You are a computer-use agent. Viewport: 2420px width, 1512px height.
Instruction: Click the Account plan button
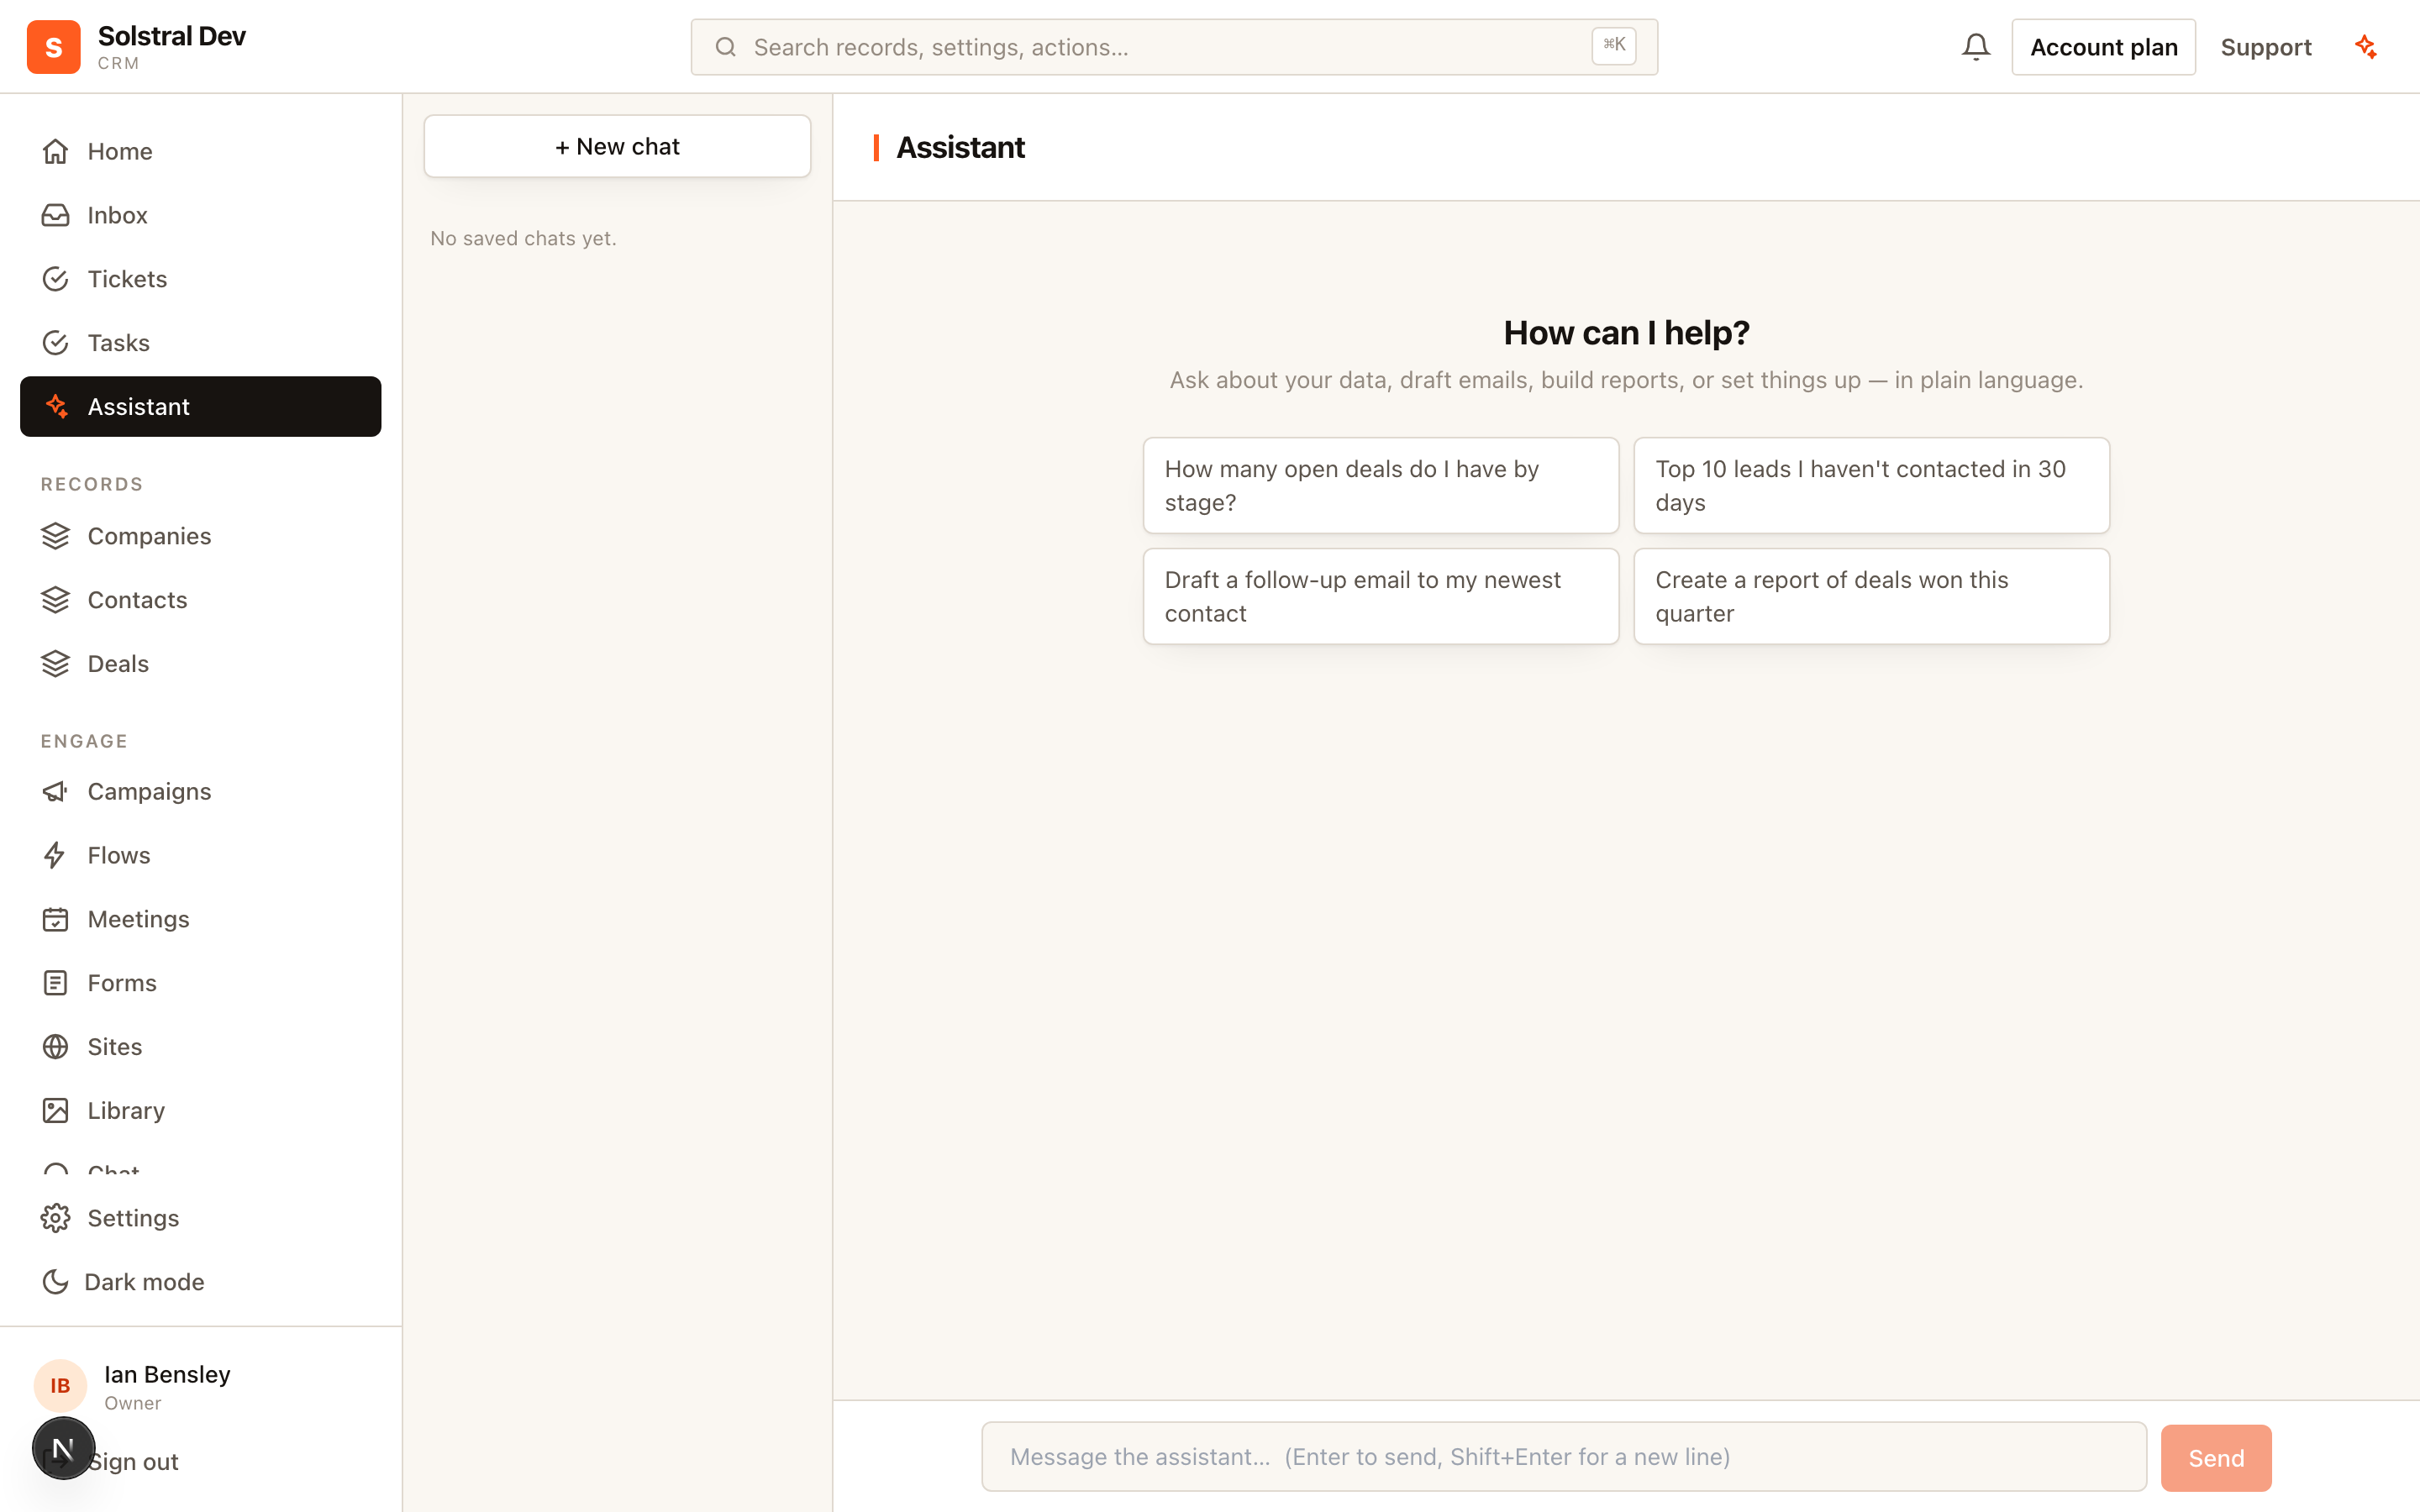(2103, 47)
